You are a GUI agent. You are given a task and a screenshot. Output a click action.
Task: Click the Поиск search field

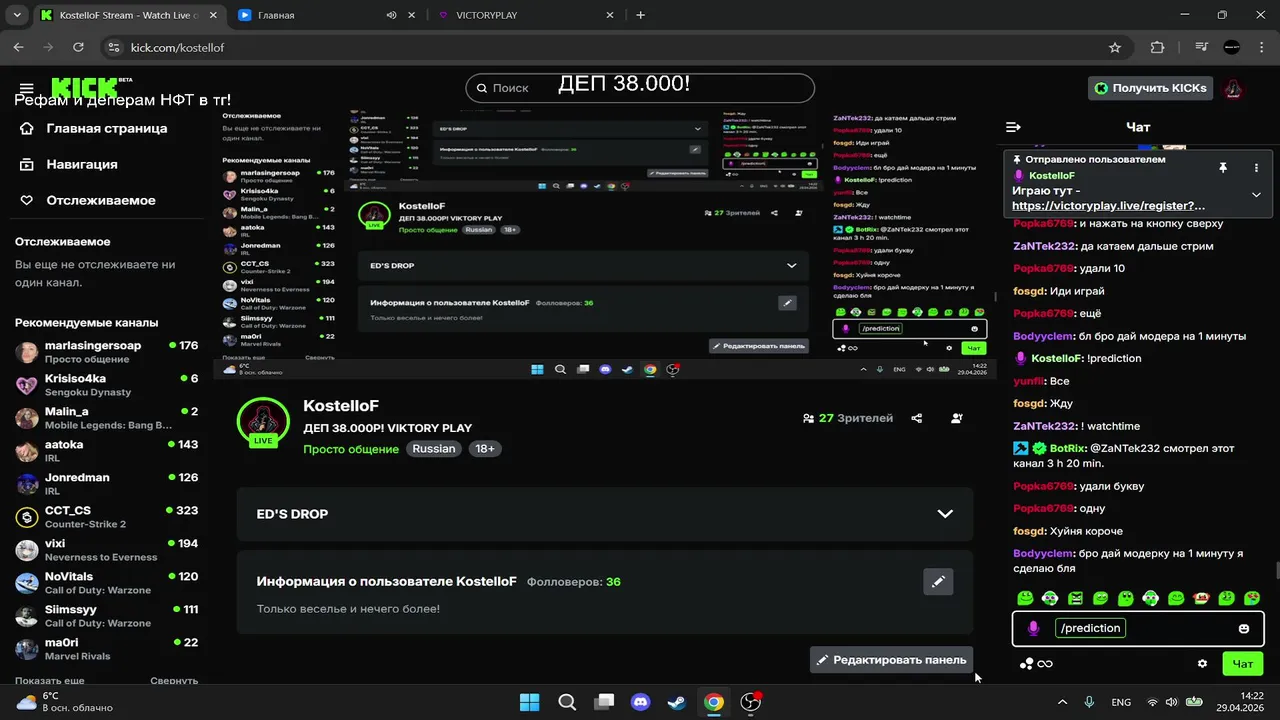(x=640, y=88)
